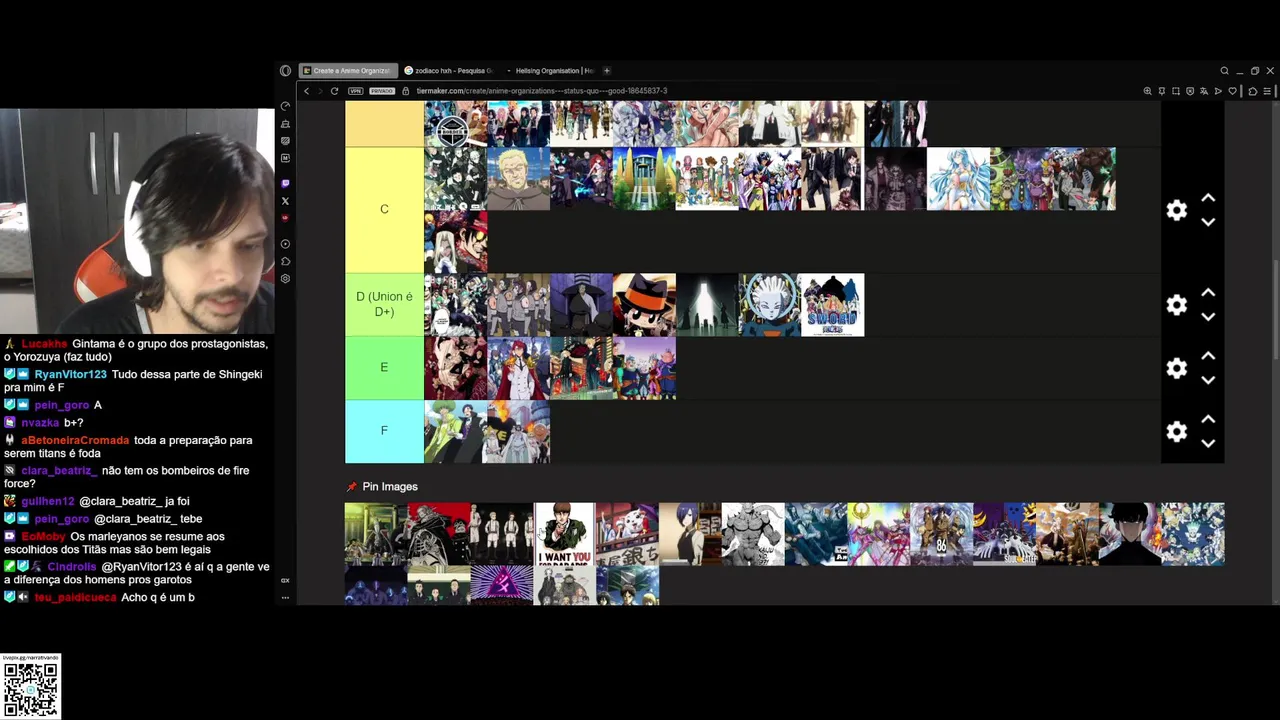Click the PRIVADO private-mode badge

382,91
